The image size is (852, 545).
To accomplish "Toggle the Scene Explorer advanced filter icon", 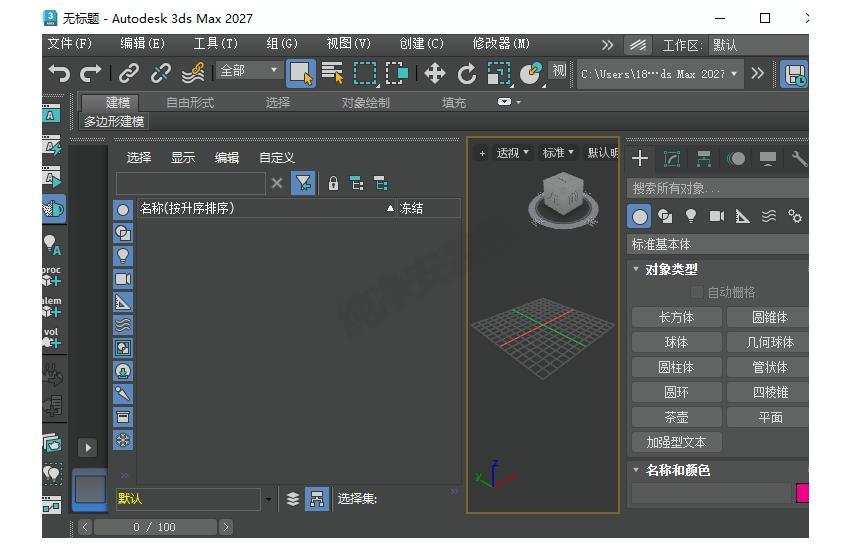I will click(303, 183).
